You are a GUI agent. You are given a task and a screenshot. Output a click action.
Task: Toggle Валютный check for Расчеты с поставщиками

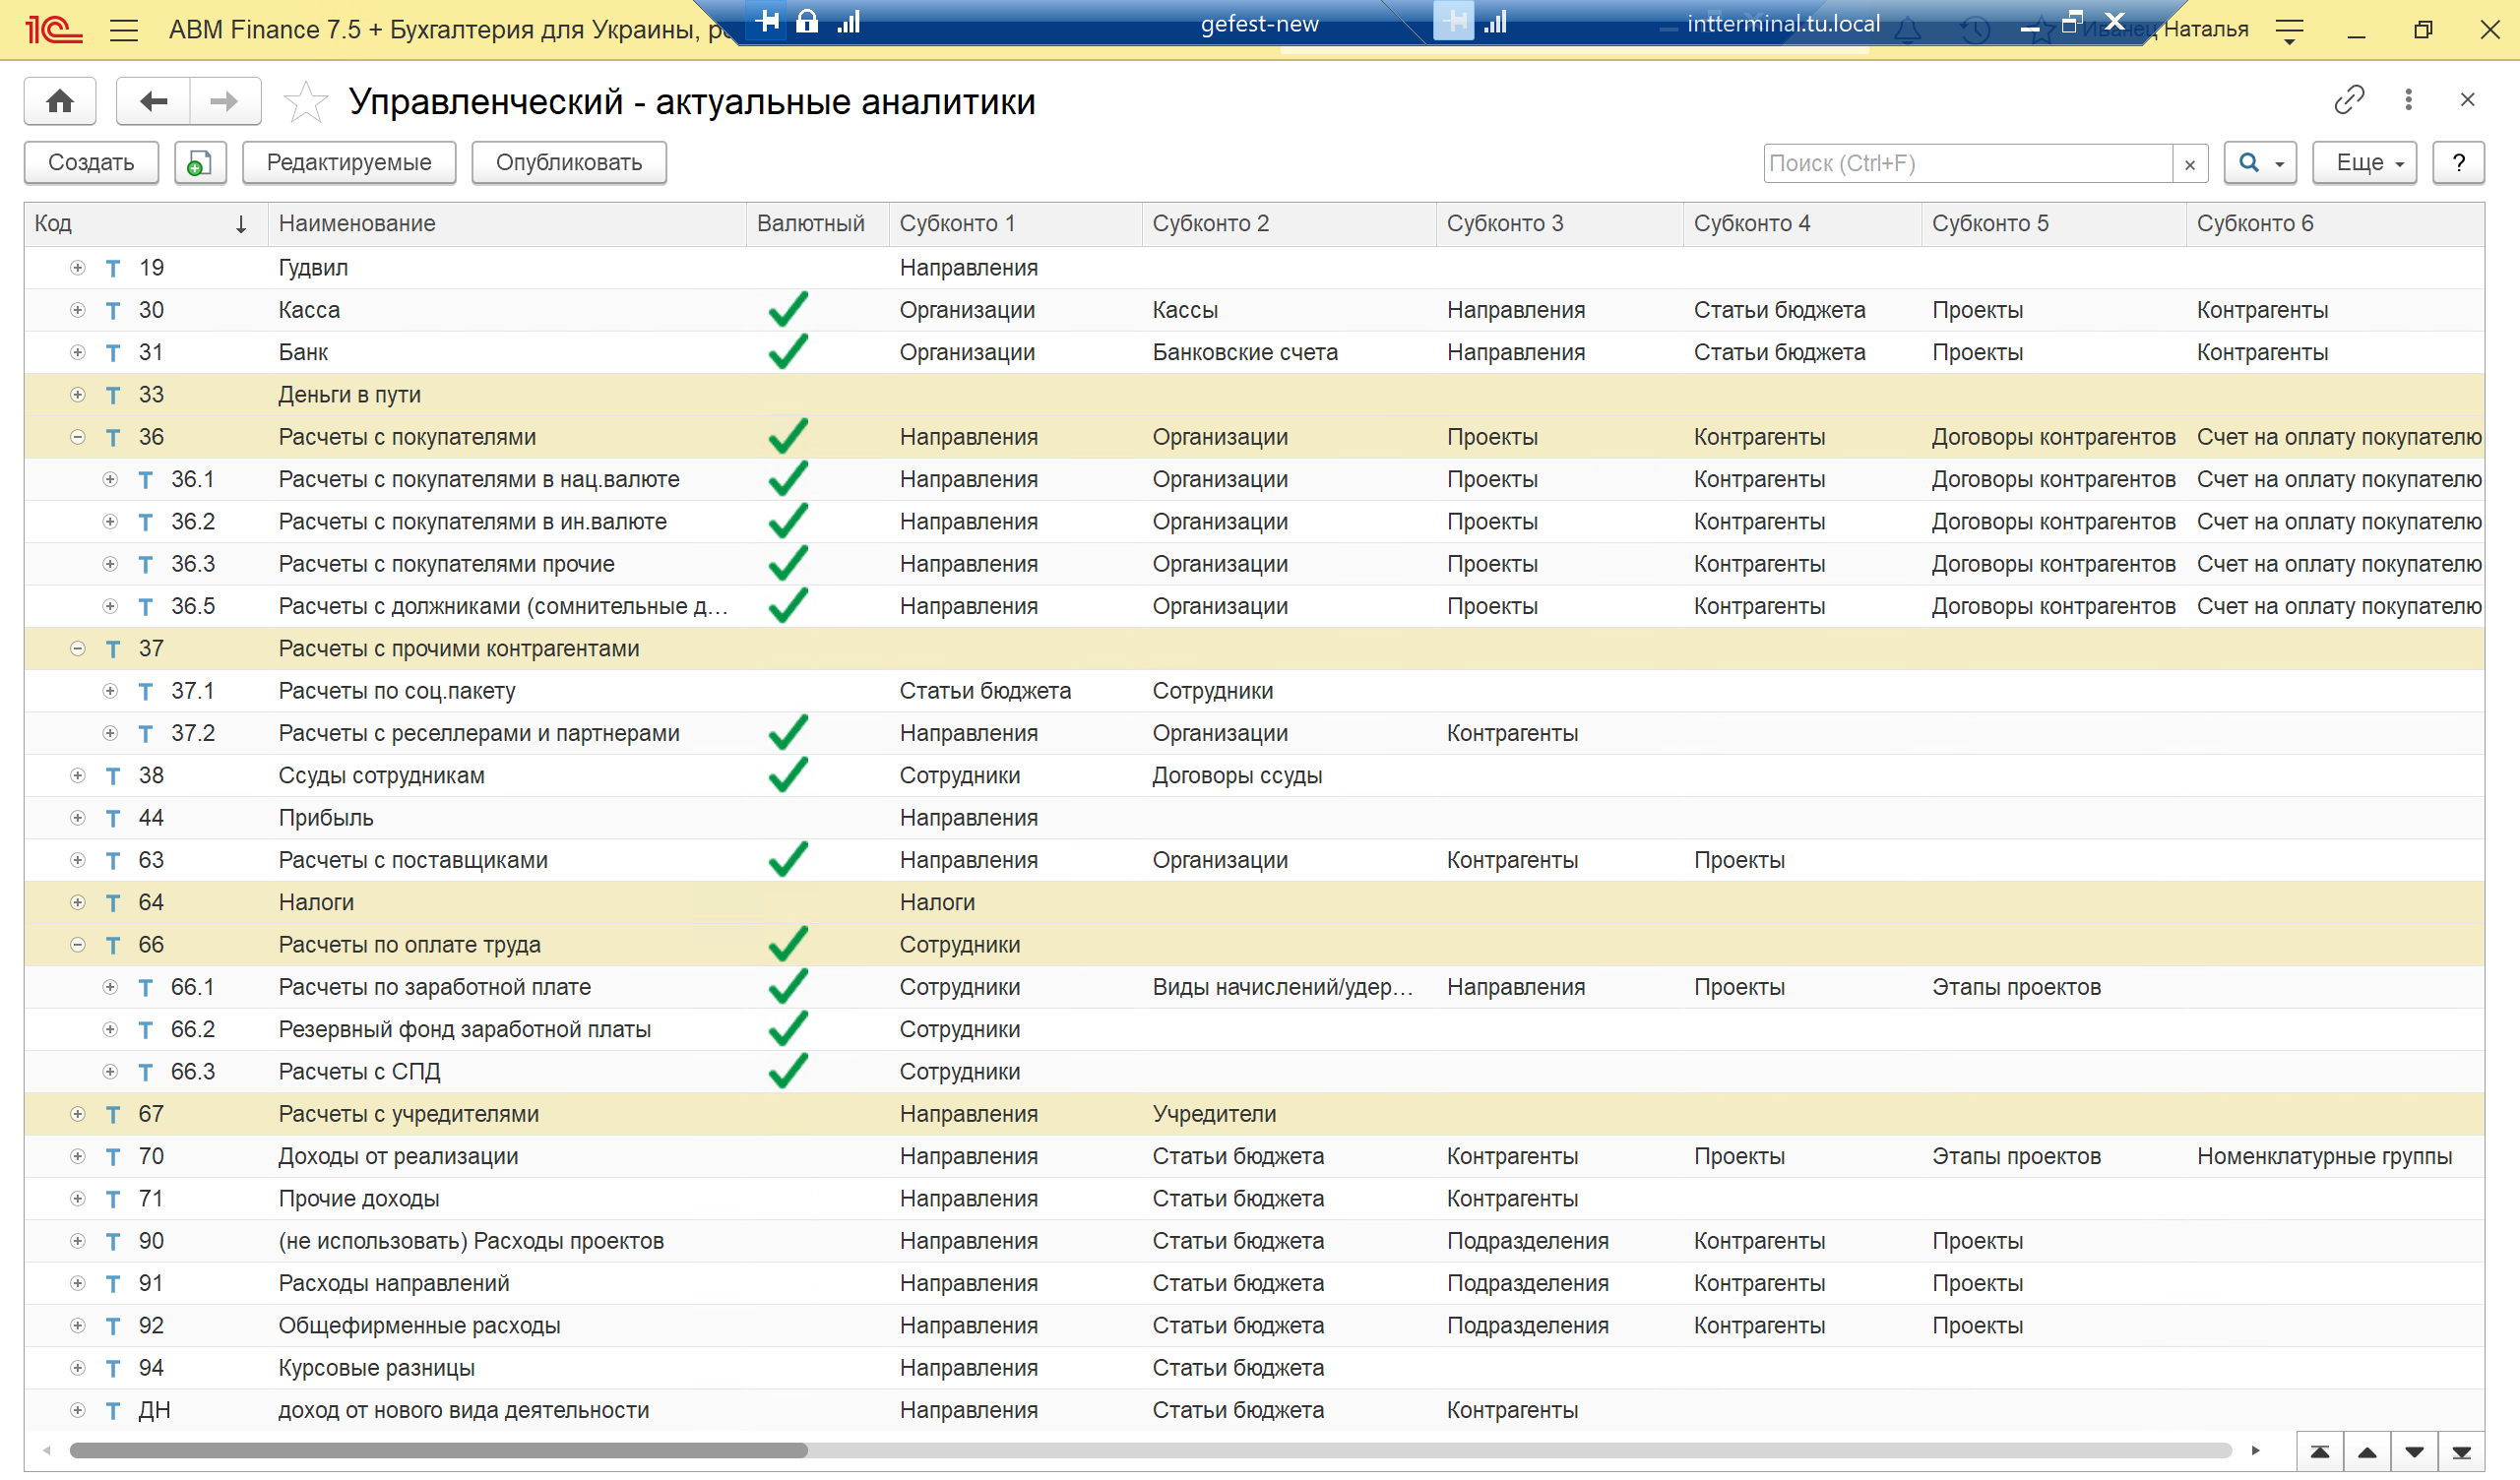788,860
